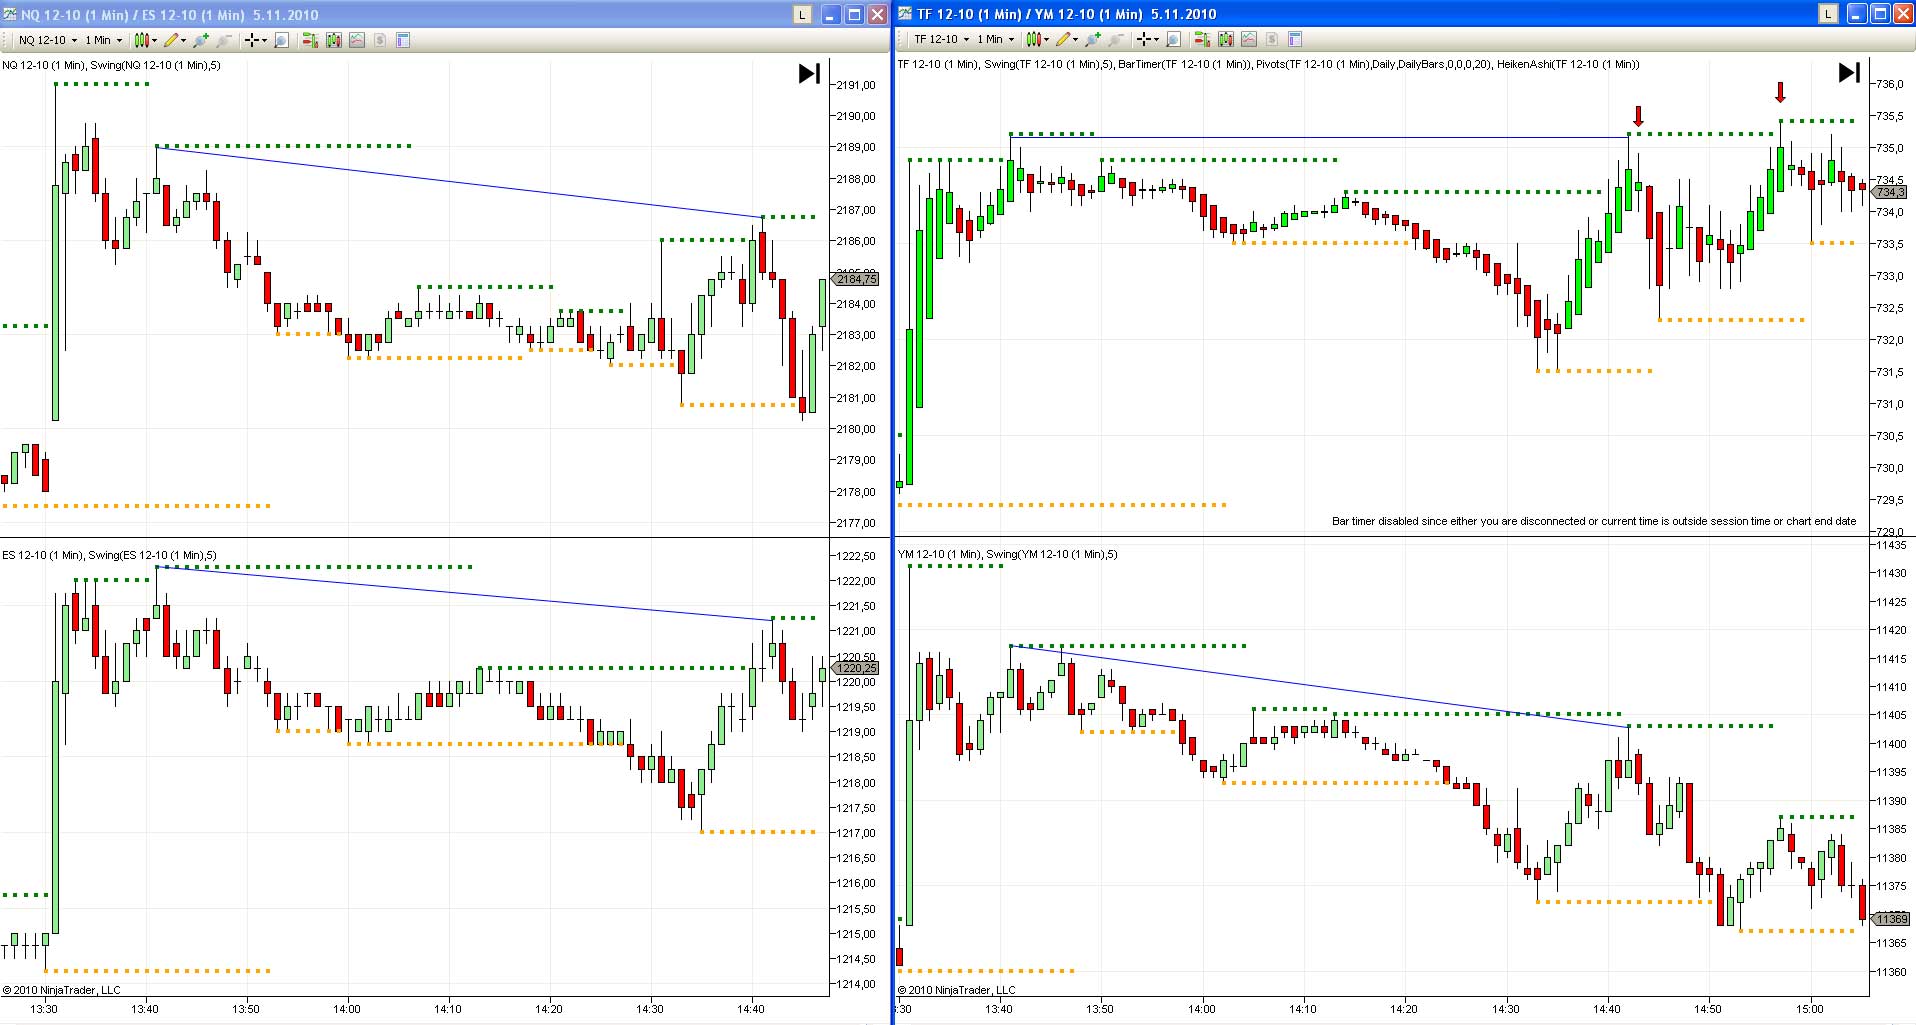The width and height of the screenshot is (1916, 1025).
Task: Click the zoom frame magnifier icon in the TF/YM window
Action: tap(1173, 39)
